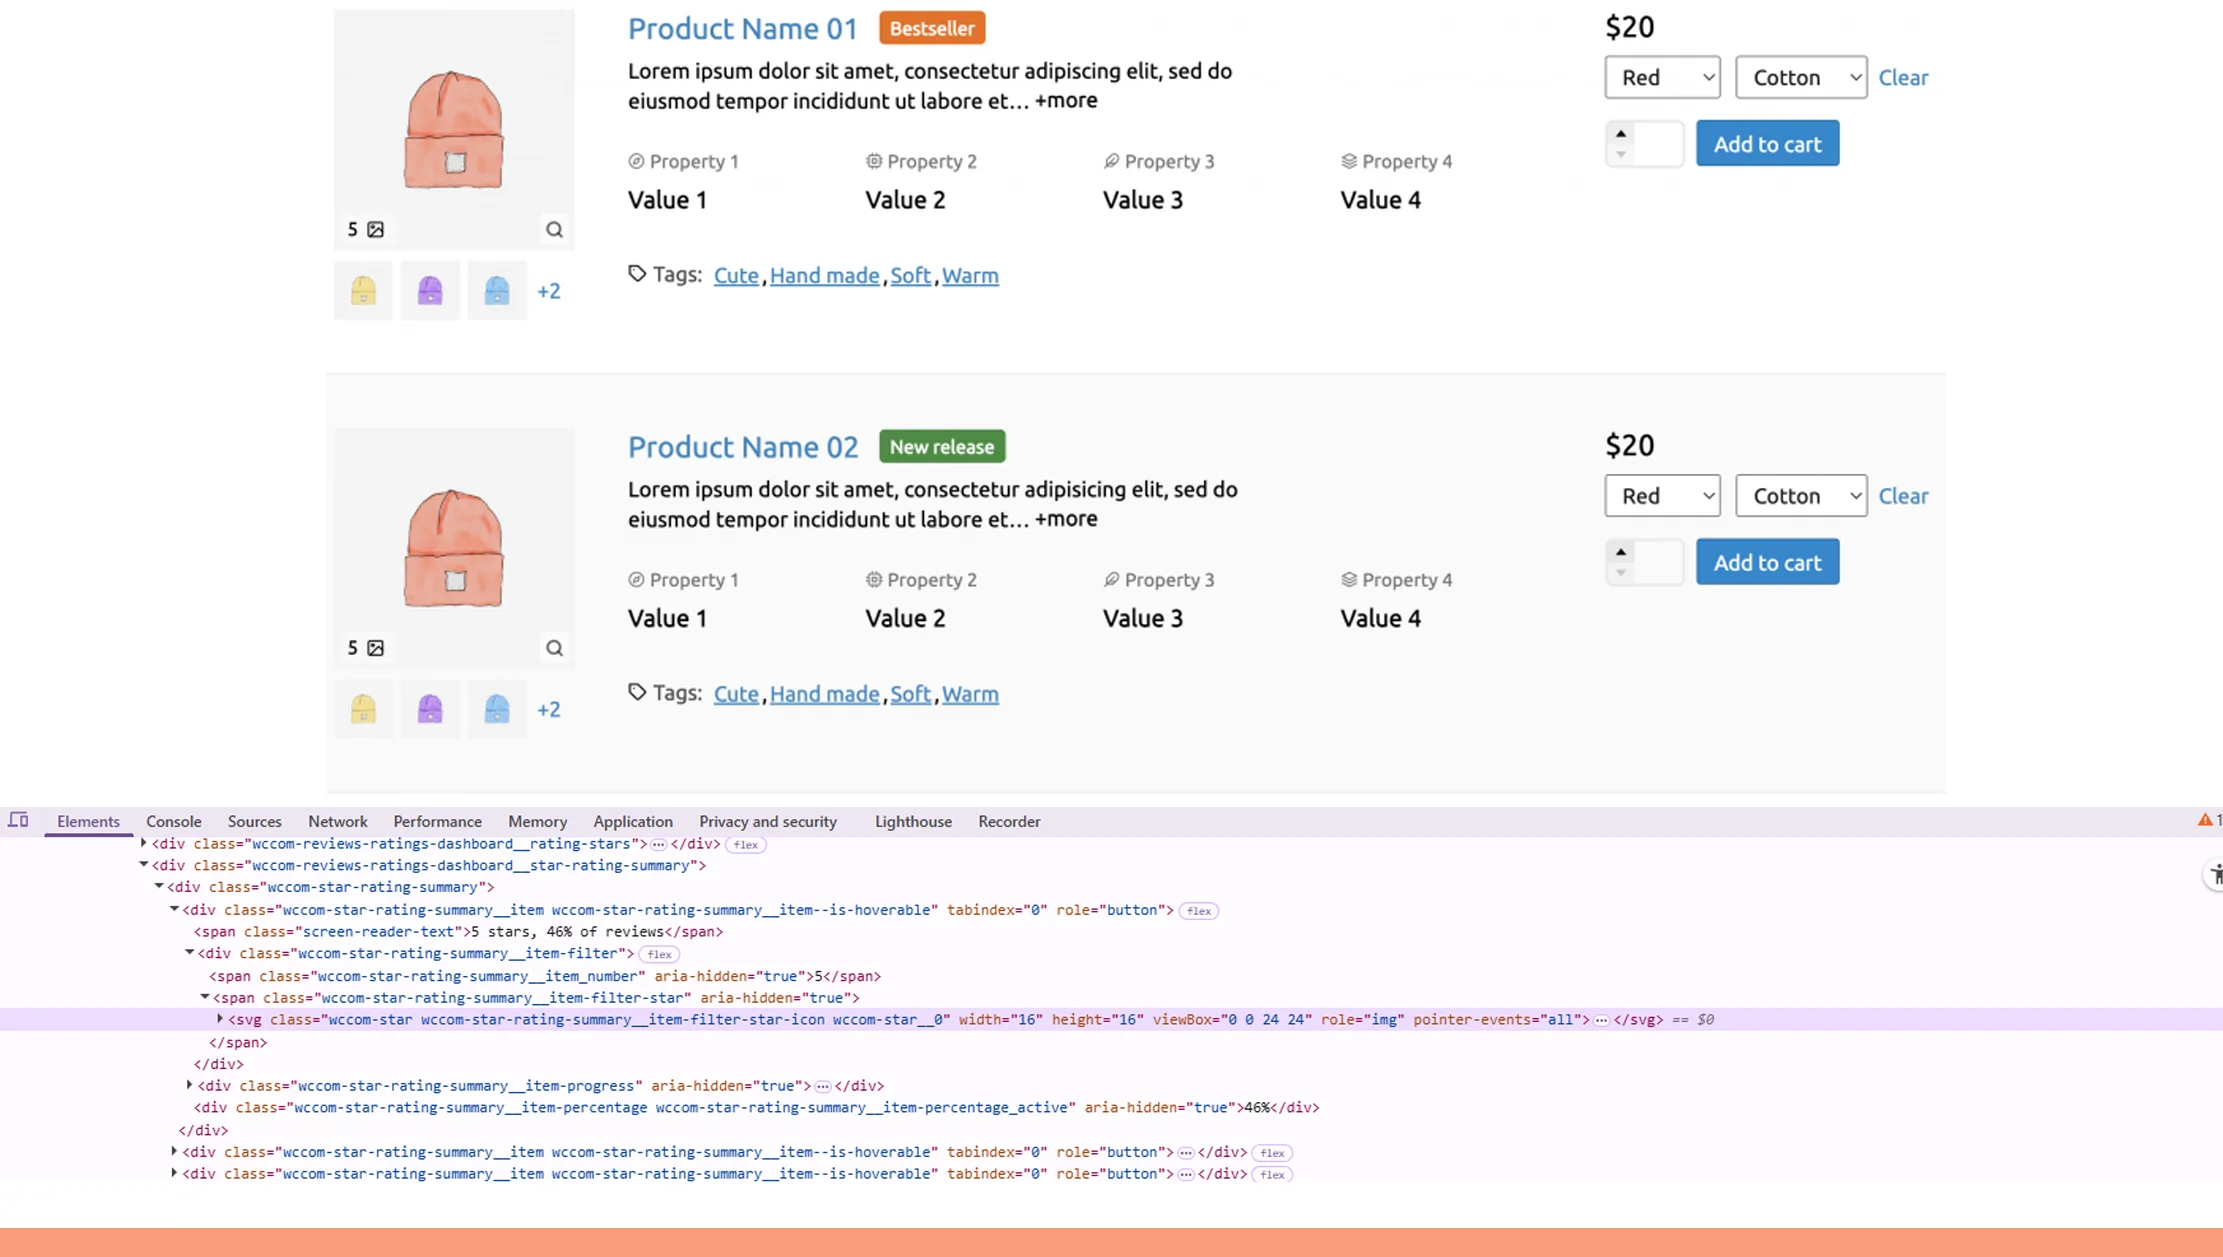Open the Lighthouse tab in DevTools

pyautogui.click(x=911, y=820)
